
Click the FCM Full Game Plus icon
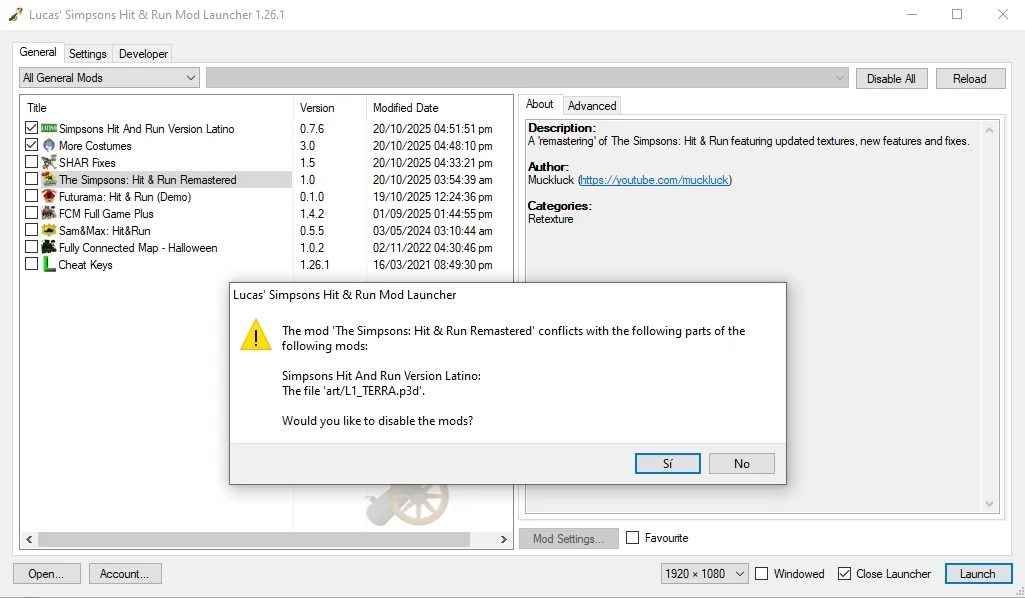click(x=49, y=214)
